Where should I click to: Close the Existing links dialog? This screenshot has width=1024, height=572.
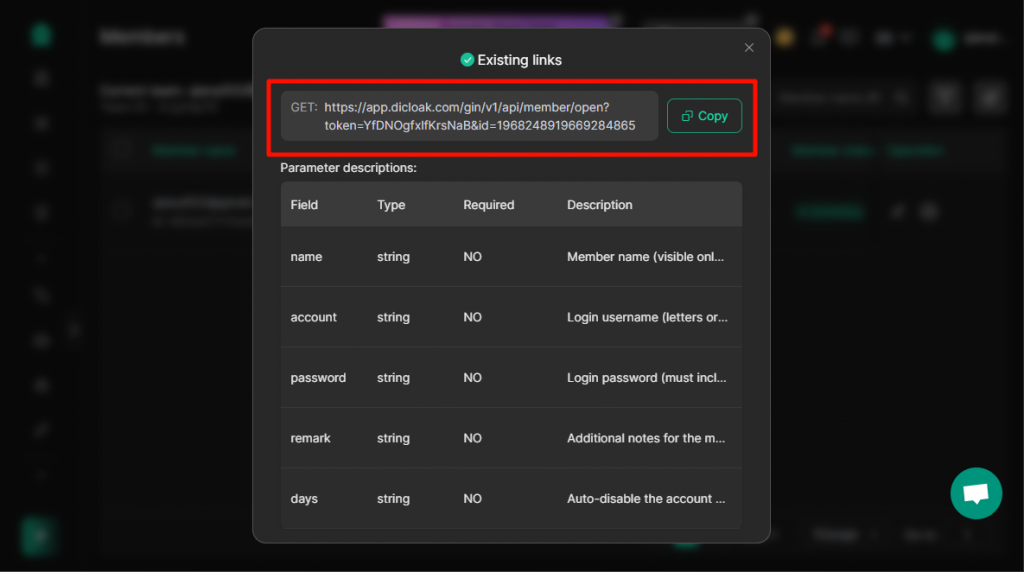pyautogui.click(x=749, y=48)
